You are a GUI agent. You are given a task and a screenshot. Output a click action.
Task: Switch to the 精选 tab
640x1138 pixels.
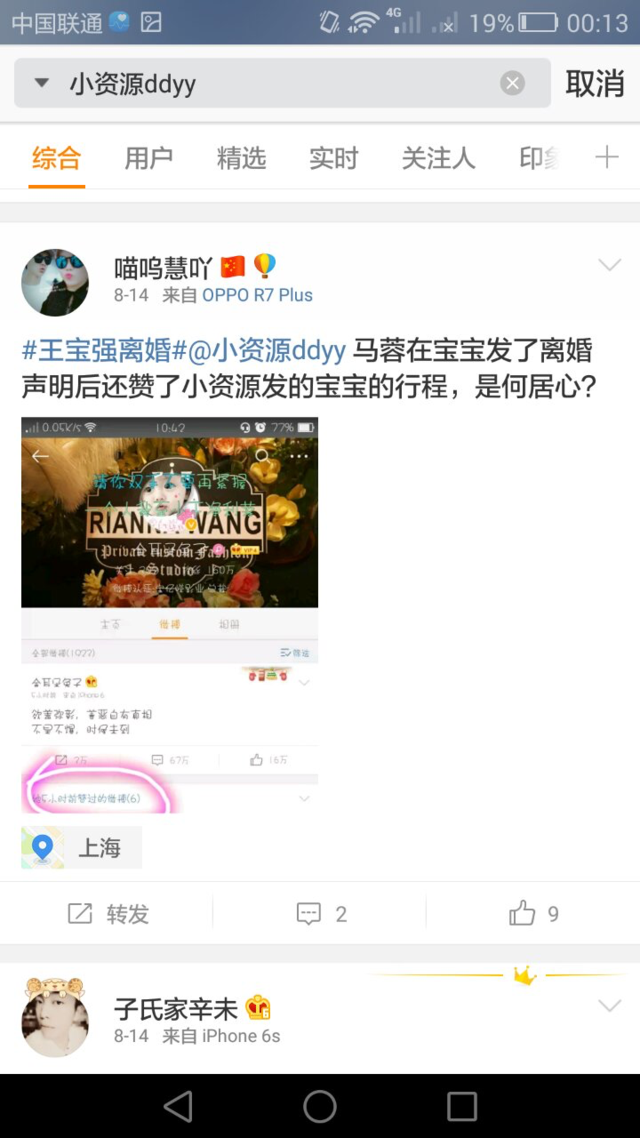pos(241,157)
